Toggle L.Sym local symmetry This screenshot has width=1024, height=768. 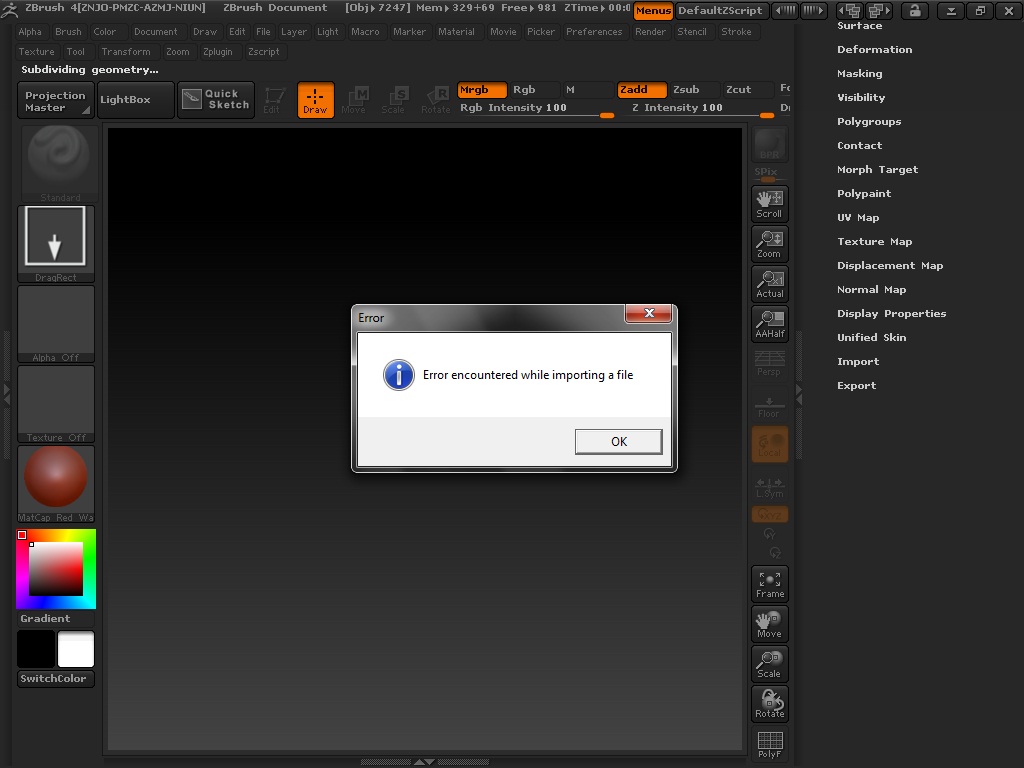pyautogui.click(x=769, y=486)
